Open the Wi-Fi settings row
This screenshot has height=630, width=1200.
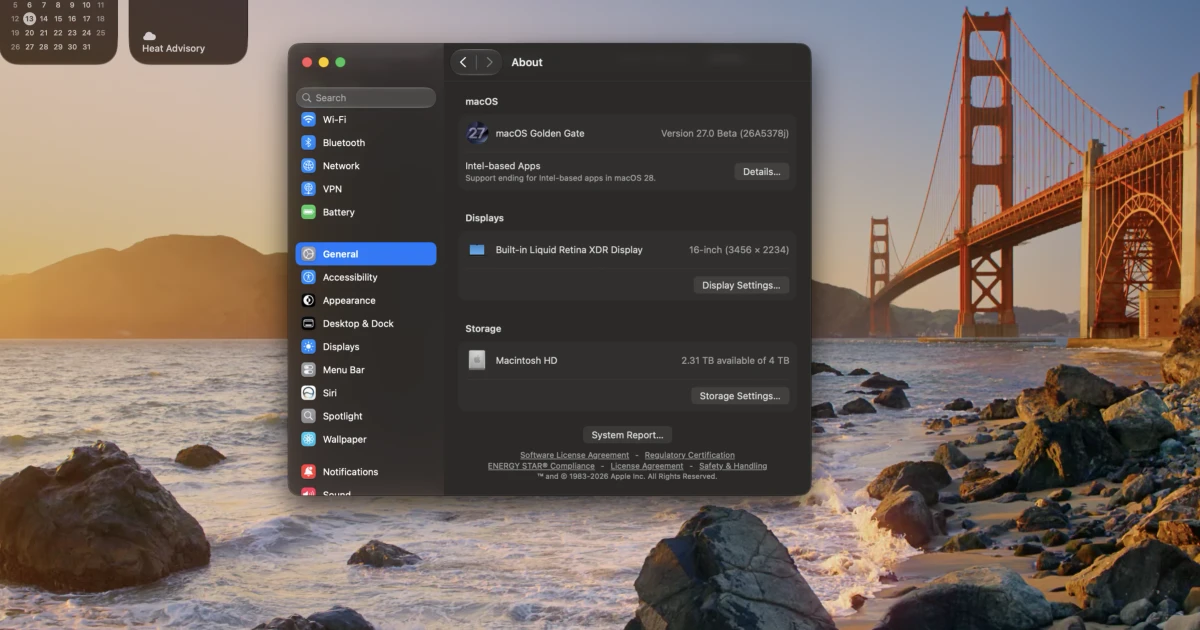366,119
